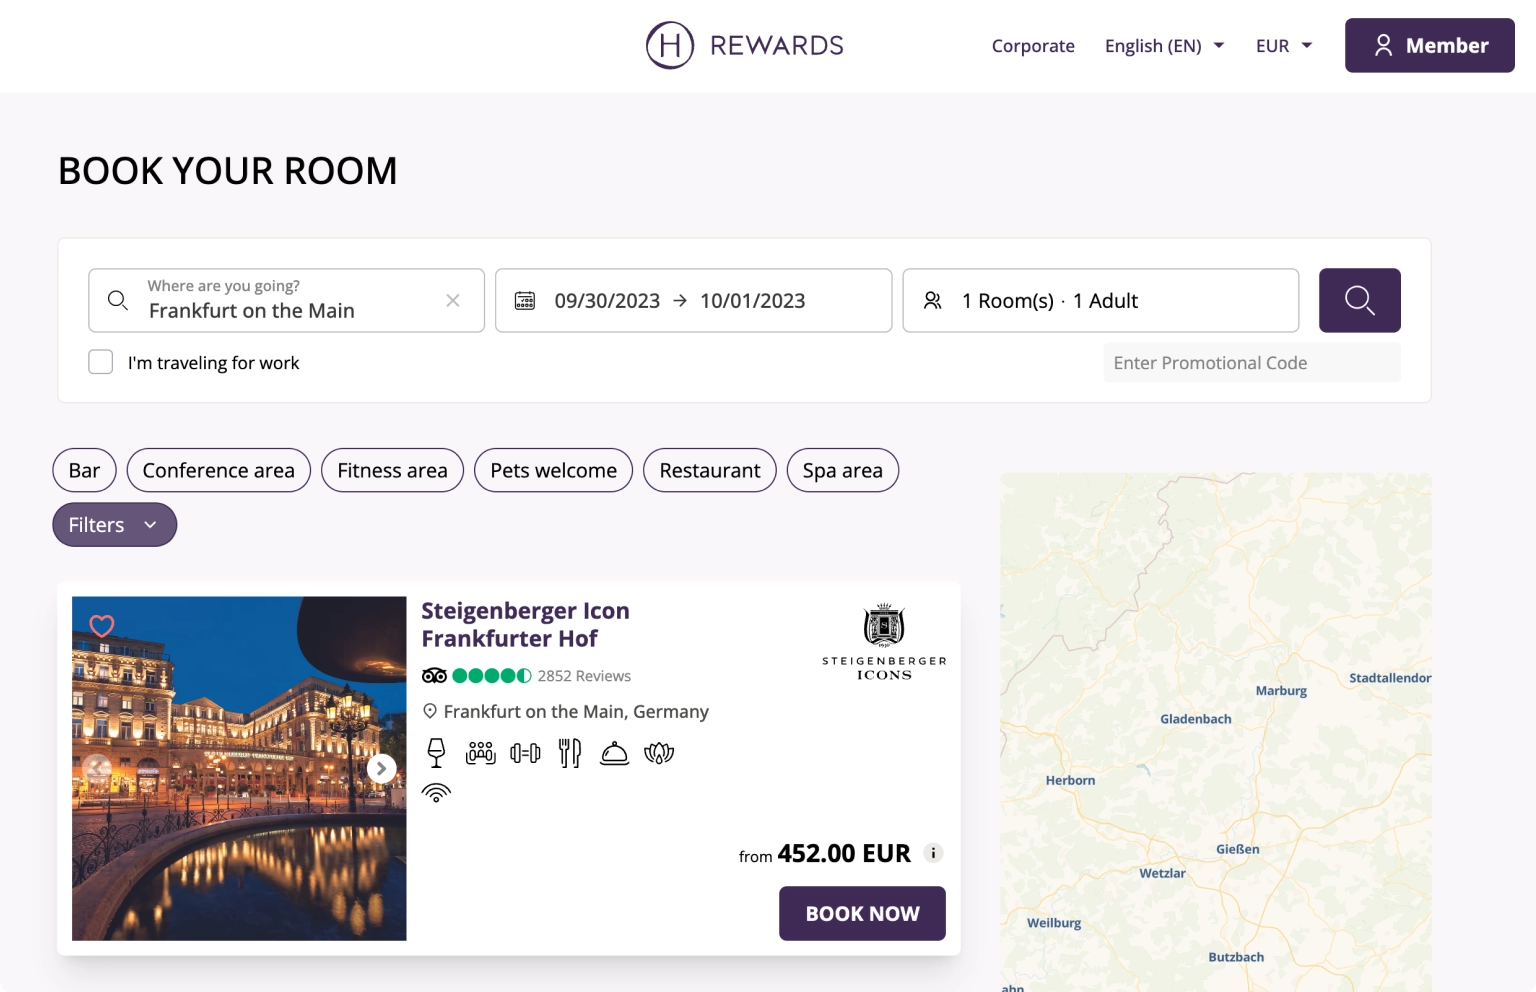Click Butzbach on the map
The width and height of the screenshot is (1536, 992).
[x=1236, y=957]
